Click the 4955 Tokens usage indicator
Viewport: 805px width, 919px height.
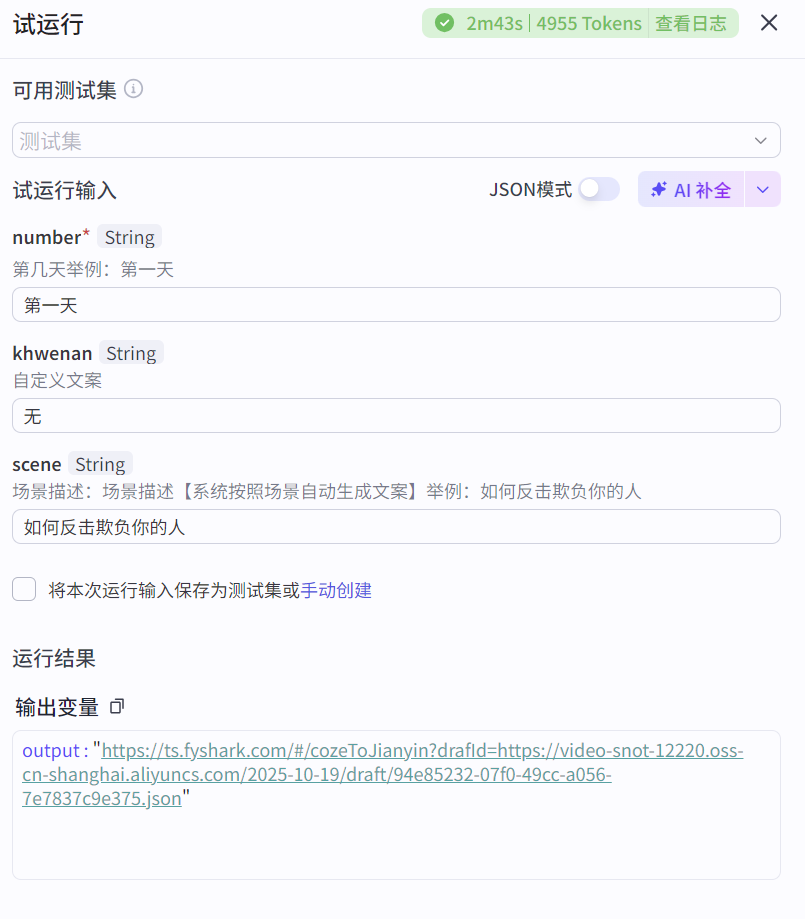[x=588, y=22]
